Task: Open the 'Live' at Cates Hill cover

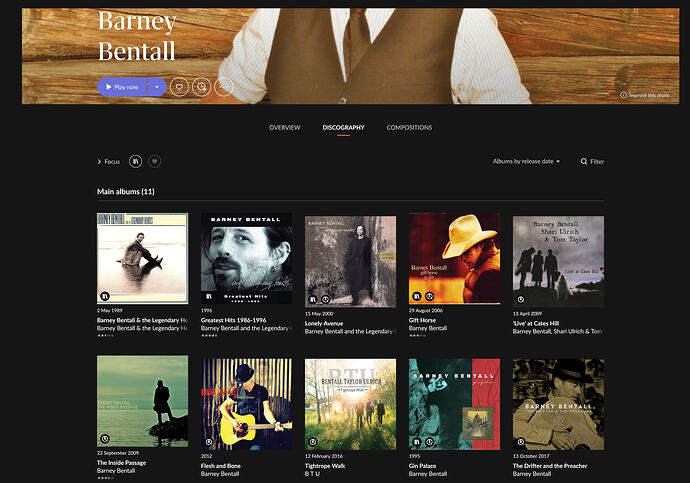Action: [558, 261]
